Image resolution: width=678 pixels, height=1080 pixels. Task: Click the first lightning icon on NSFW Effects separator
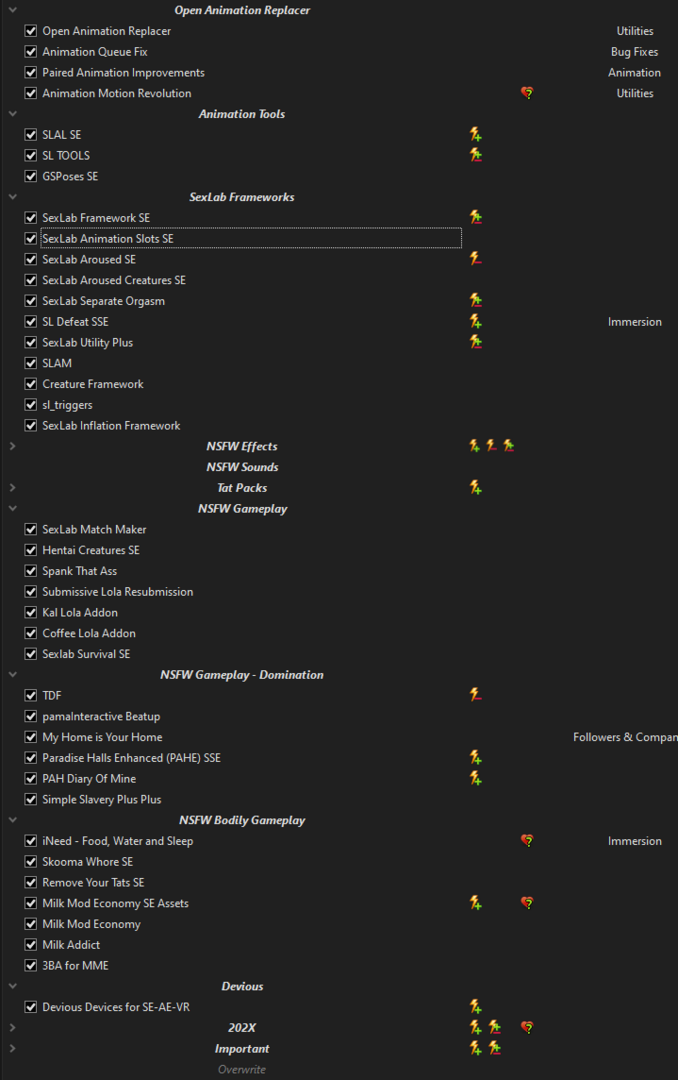tap(475, 446)
